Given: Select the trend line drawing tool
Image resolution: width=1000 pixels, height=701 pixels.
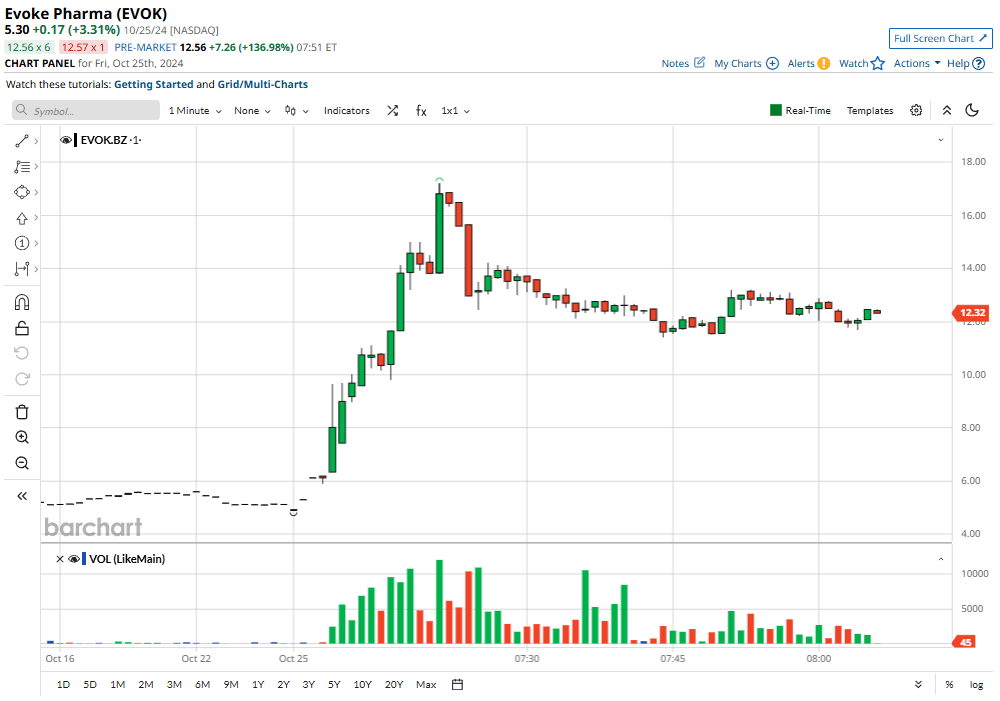Looking at the screenshot, I should click(x=22, y=141).
